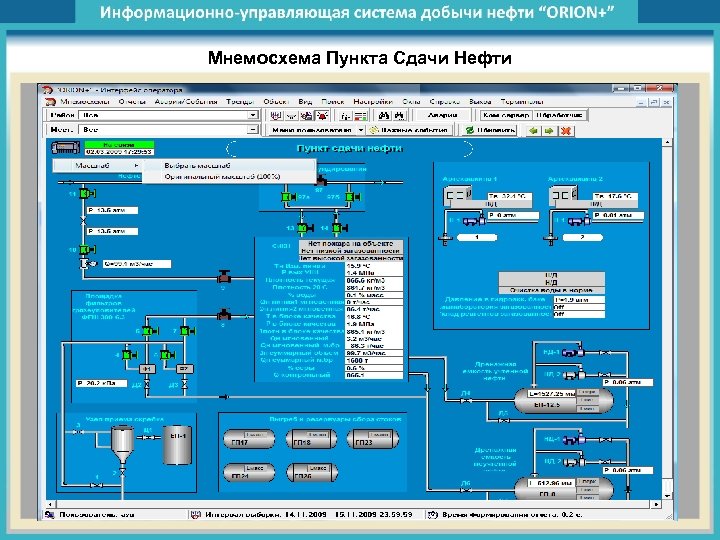Image resolution: width=720 pixels, height=540 pixels.
Task: Open Важные события
Action: (410, 130)
